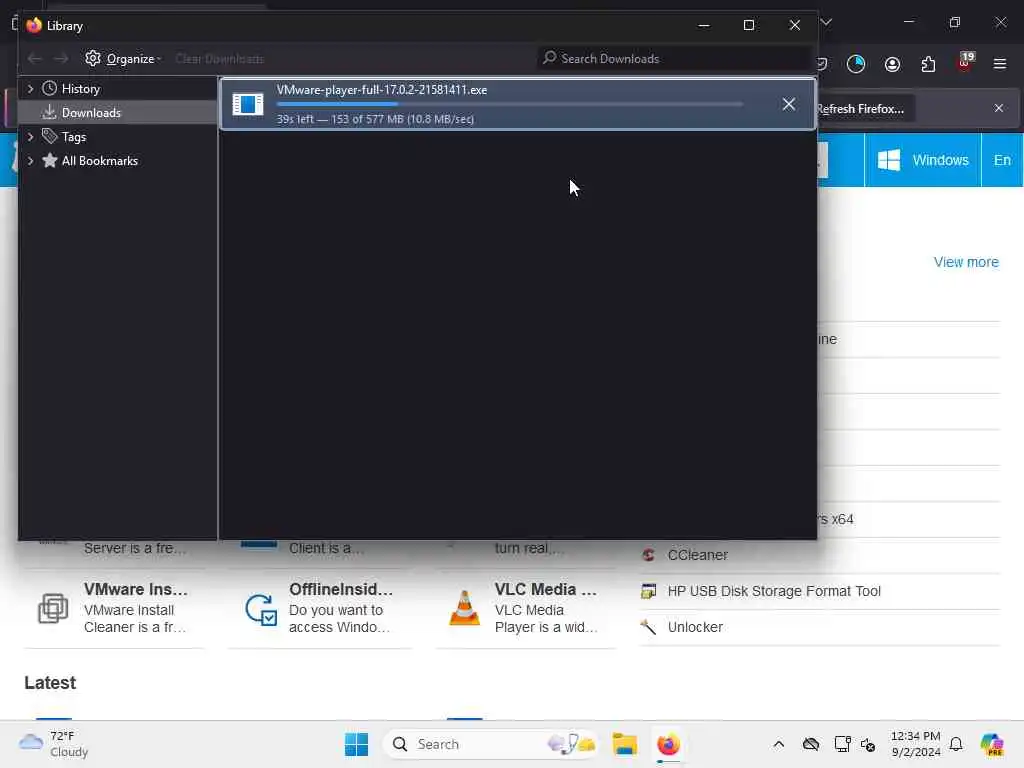
Task: Click the VMware download progress bar
Action: click(509, 104)
